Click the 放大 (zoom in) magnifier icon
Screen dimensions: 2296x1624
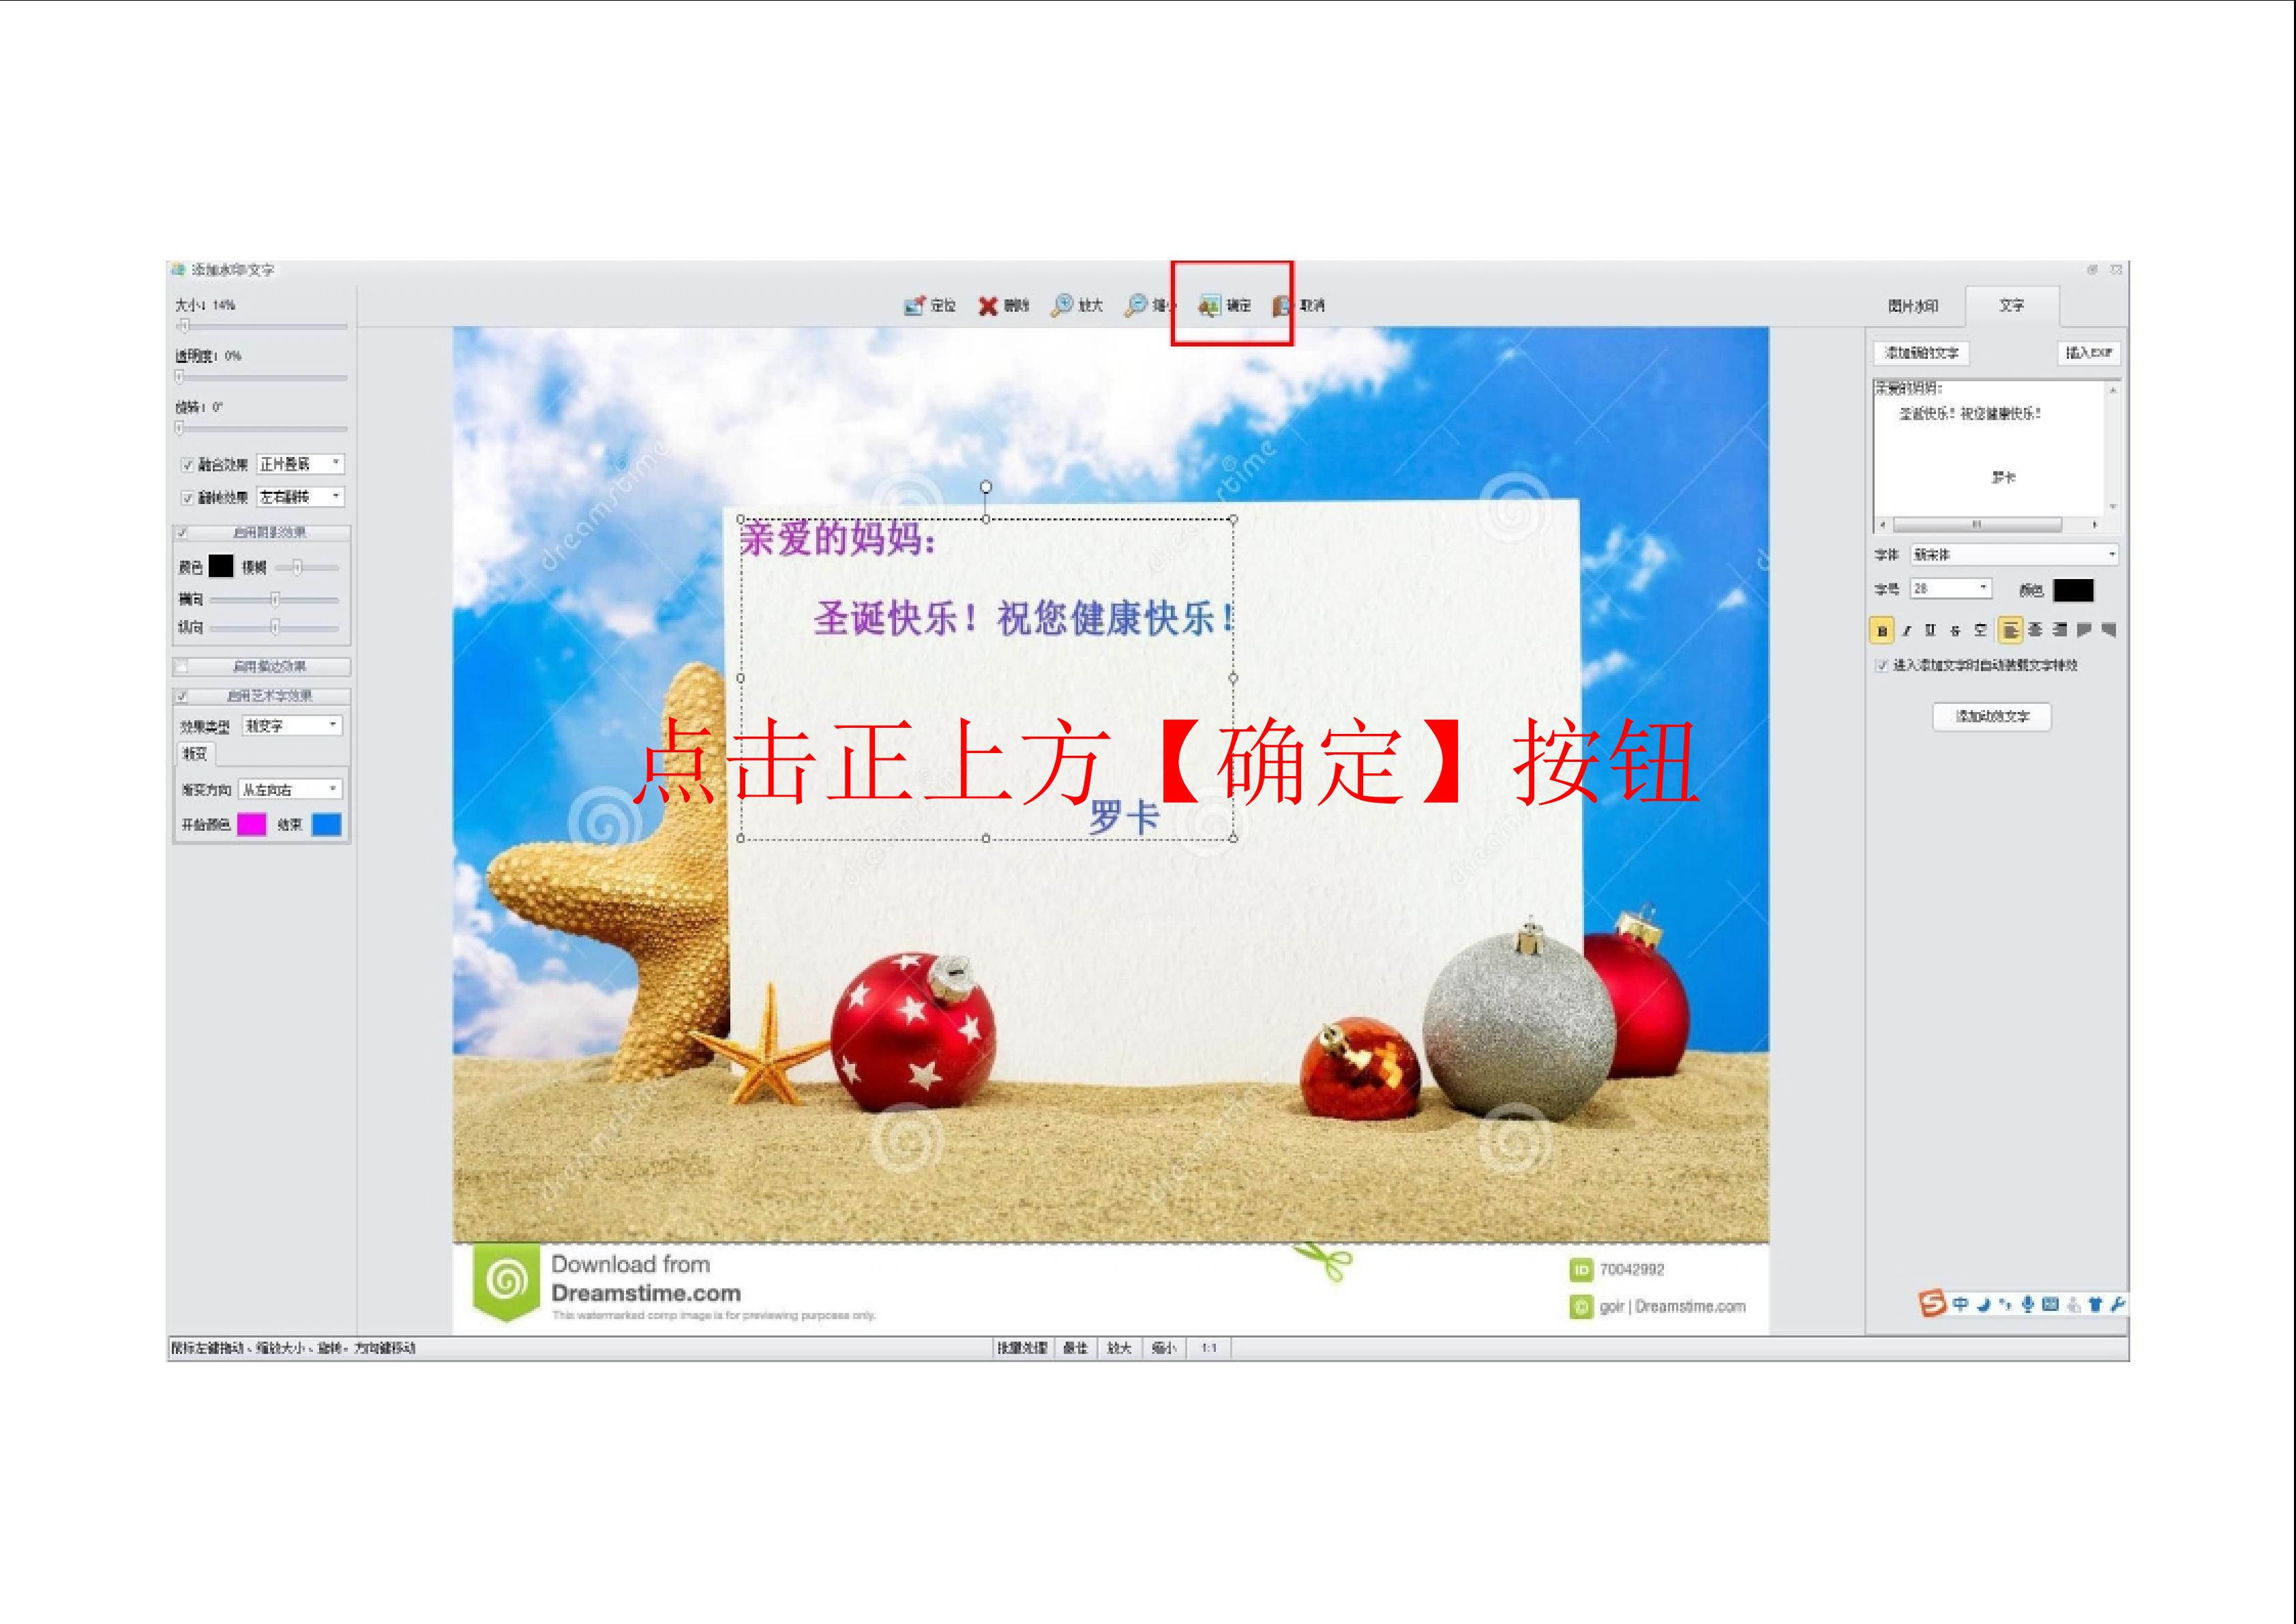coord(1062,306)
